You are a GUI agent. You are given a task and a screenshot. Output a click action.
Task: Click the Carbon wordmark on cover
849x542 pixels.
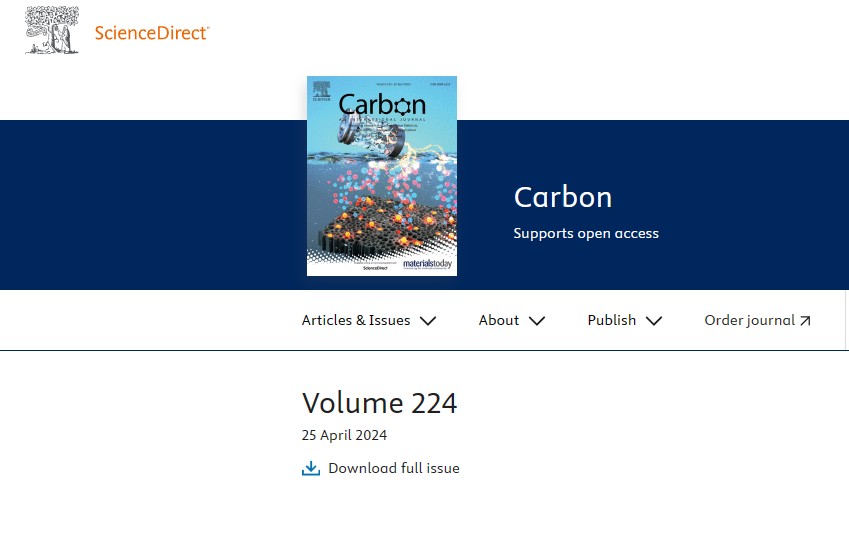pos(382,104)
